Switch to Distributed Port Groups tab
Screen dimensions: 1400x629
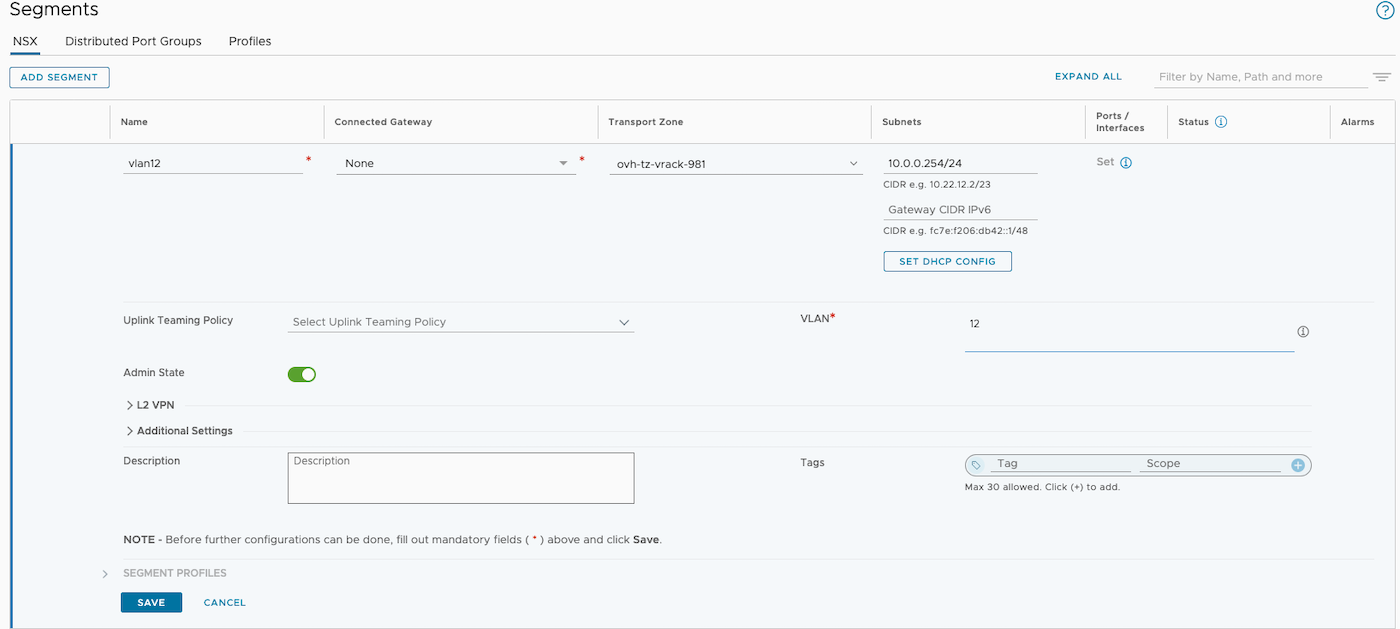tap(133, 41)
